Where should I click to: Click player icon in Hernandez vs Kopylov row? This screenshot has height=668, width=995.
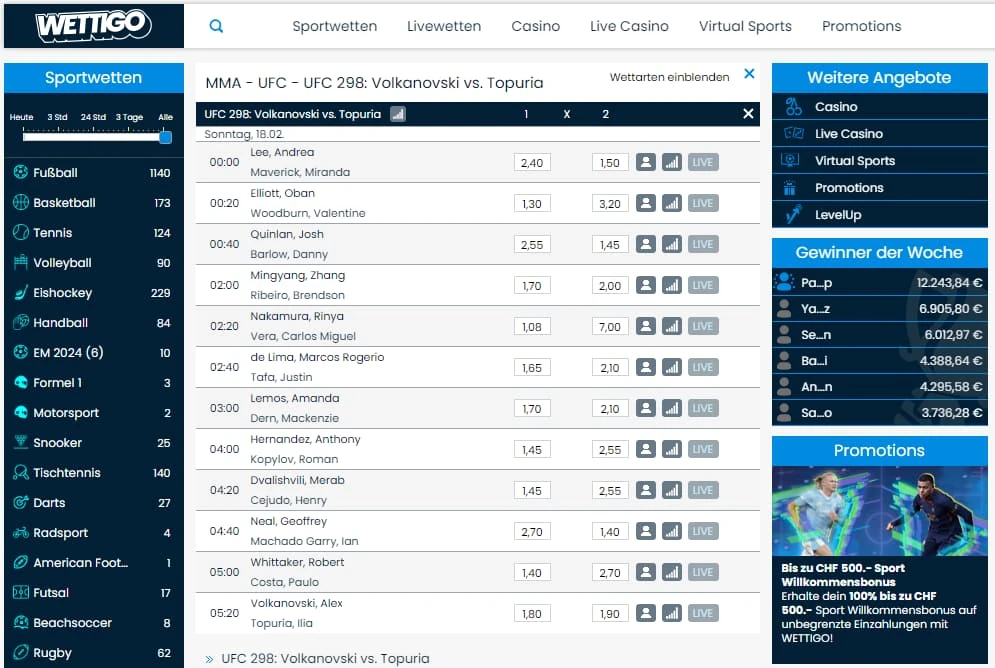(x=645, y=449)
